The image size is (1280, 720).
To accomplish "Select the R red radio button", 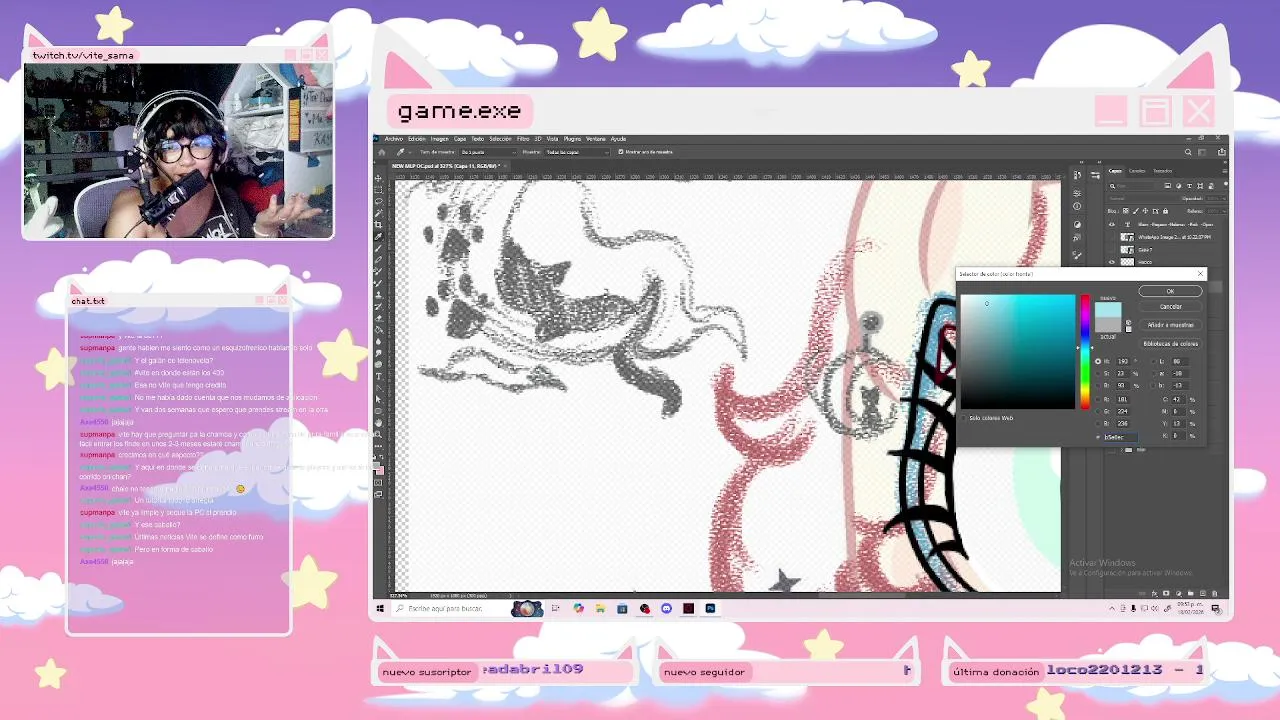I will click(x=1098, y=399).
